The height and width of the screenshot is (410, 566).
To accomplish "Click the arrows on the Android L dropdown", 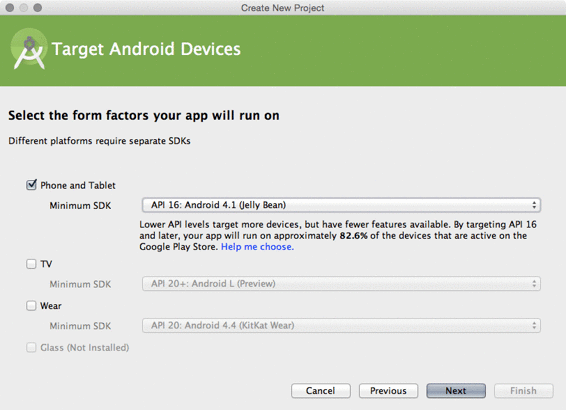I will (x=534, y=284).
